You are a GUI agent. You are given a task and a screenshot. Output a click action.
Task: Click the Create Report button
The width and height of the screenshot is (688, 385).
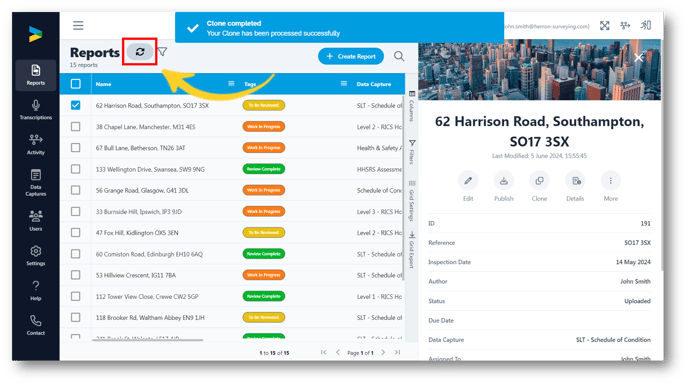(x=351, y=56)
